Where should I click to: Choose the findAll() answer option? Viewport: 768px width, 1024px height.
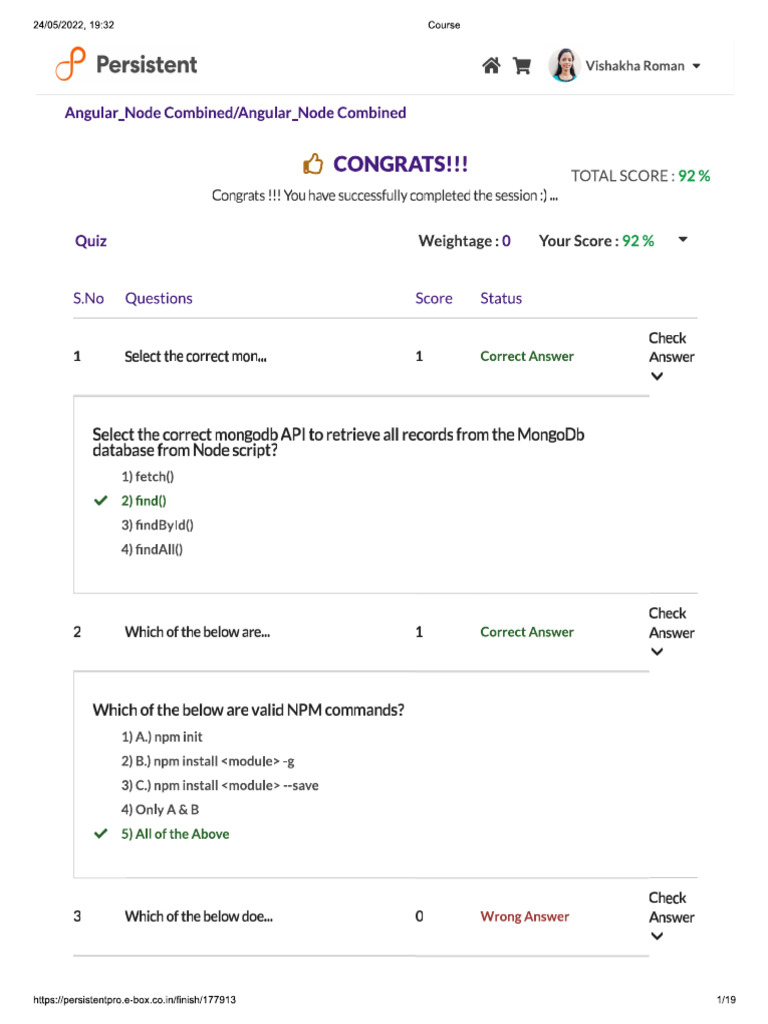click(x=159, y=549)
